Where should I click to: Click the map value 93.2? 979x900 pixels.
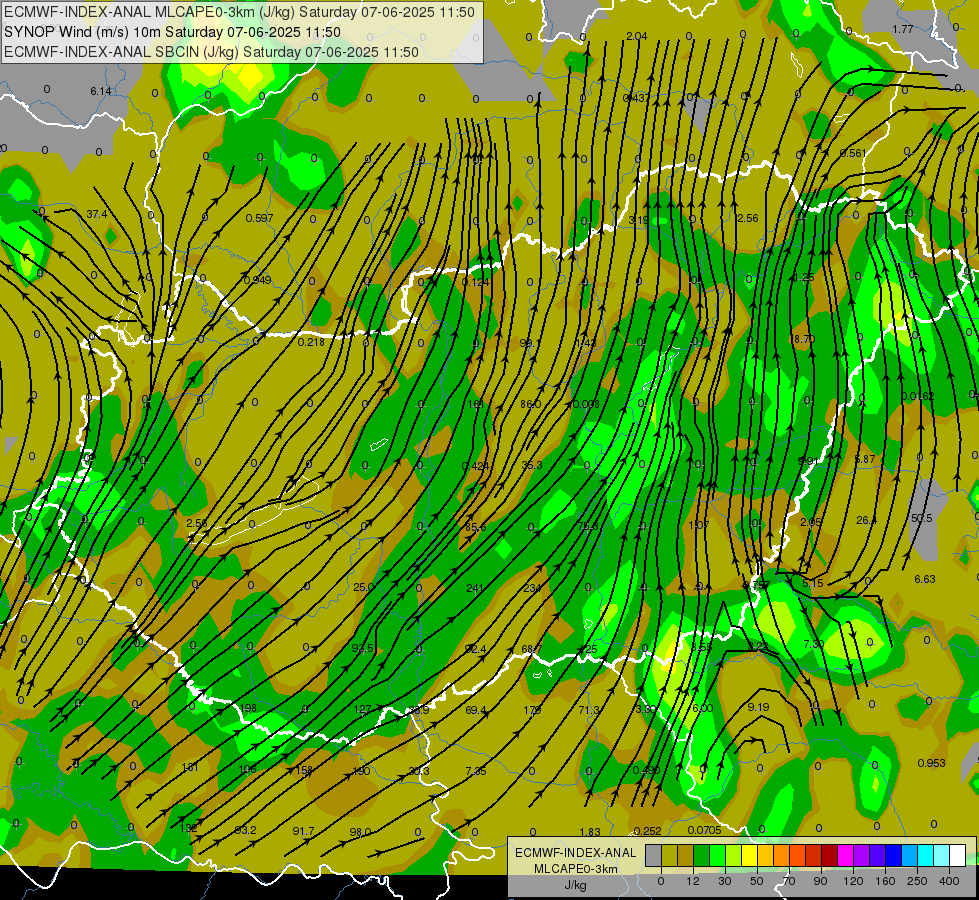point(245,830)
